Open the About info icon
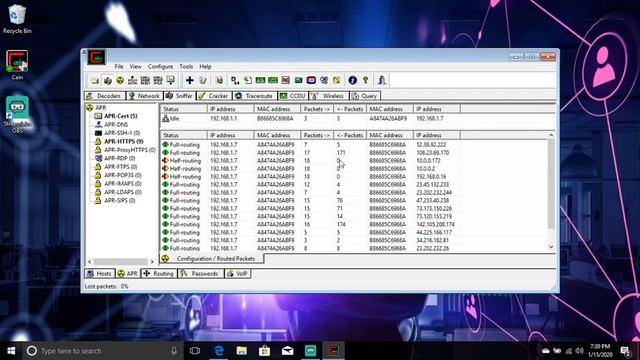Viewport: 640px width, 360px height. click(x=353, y=80)
